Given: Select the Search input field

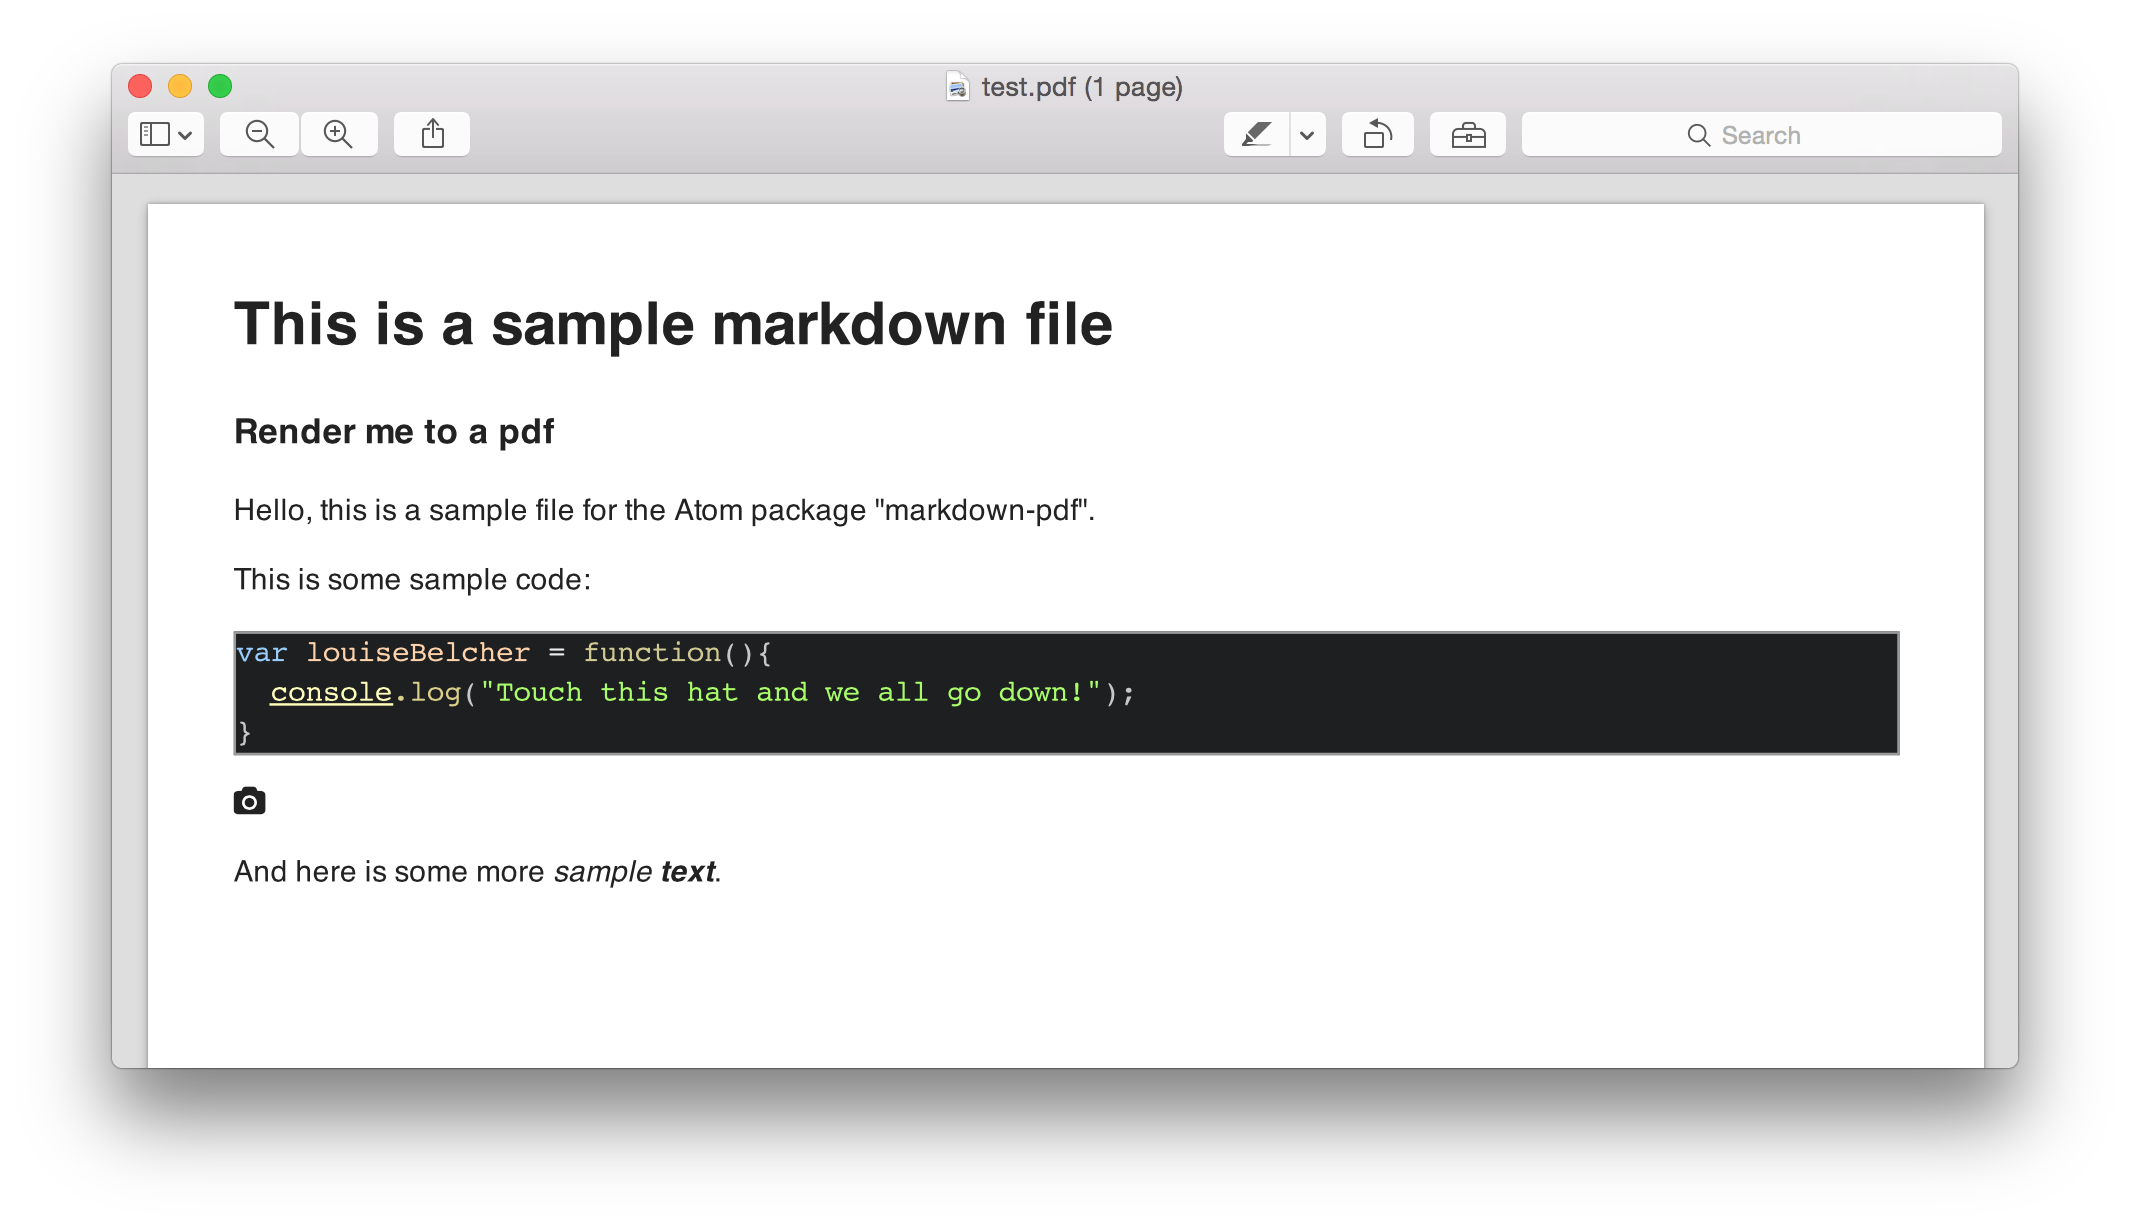Looking at the screenshot, I should tap(1761, 135).
